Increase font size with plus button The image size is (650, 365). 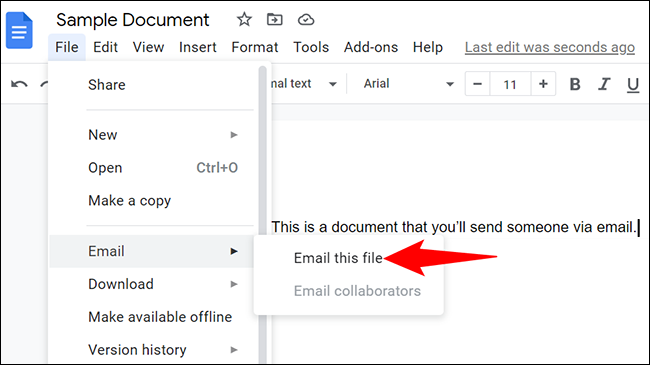pos(543,84)
